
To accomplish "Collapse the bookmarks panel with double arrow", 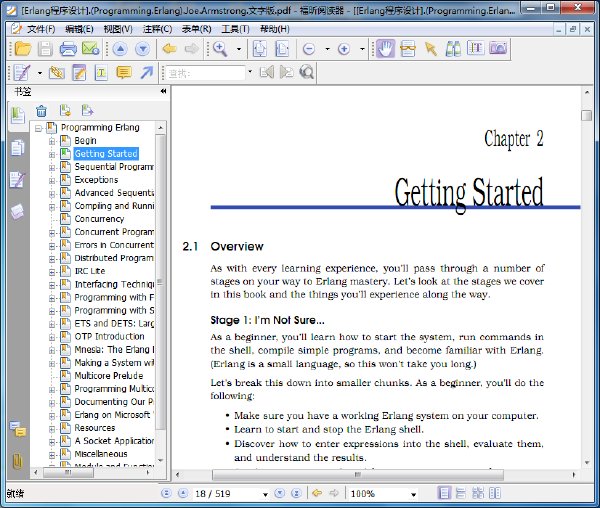I will click(x=163, y=91).
